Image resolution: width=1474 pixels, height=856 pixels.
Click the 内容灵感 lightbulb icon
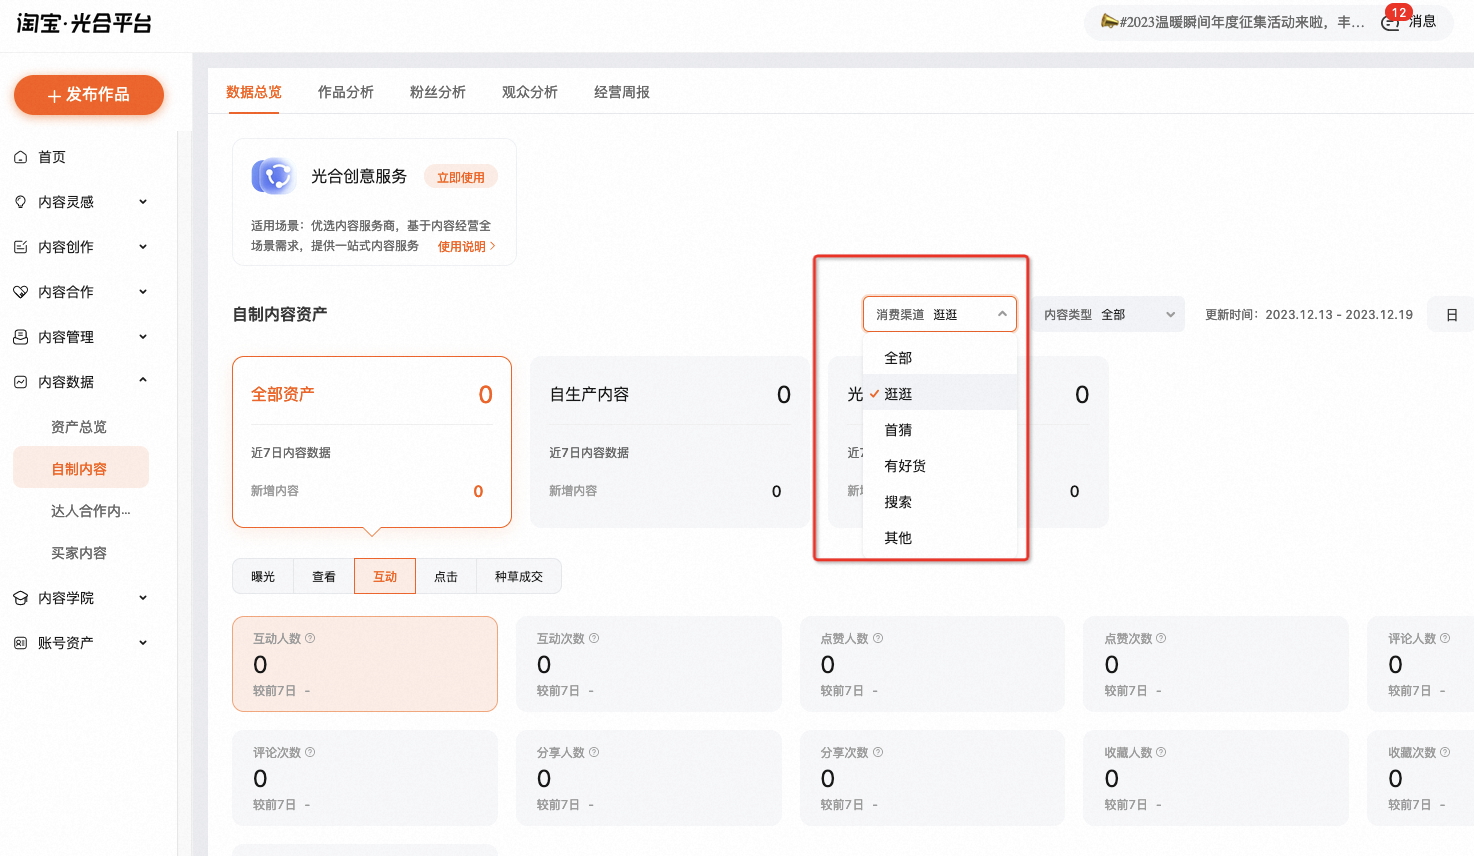tap(20, 202)
